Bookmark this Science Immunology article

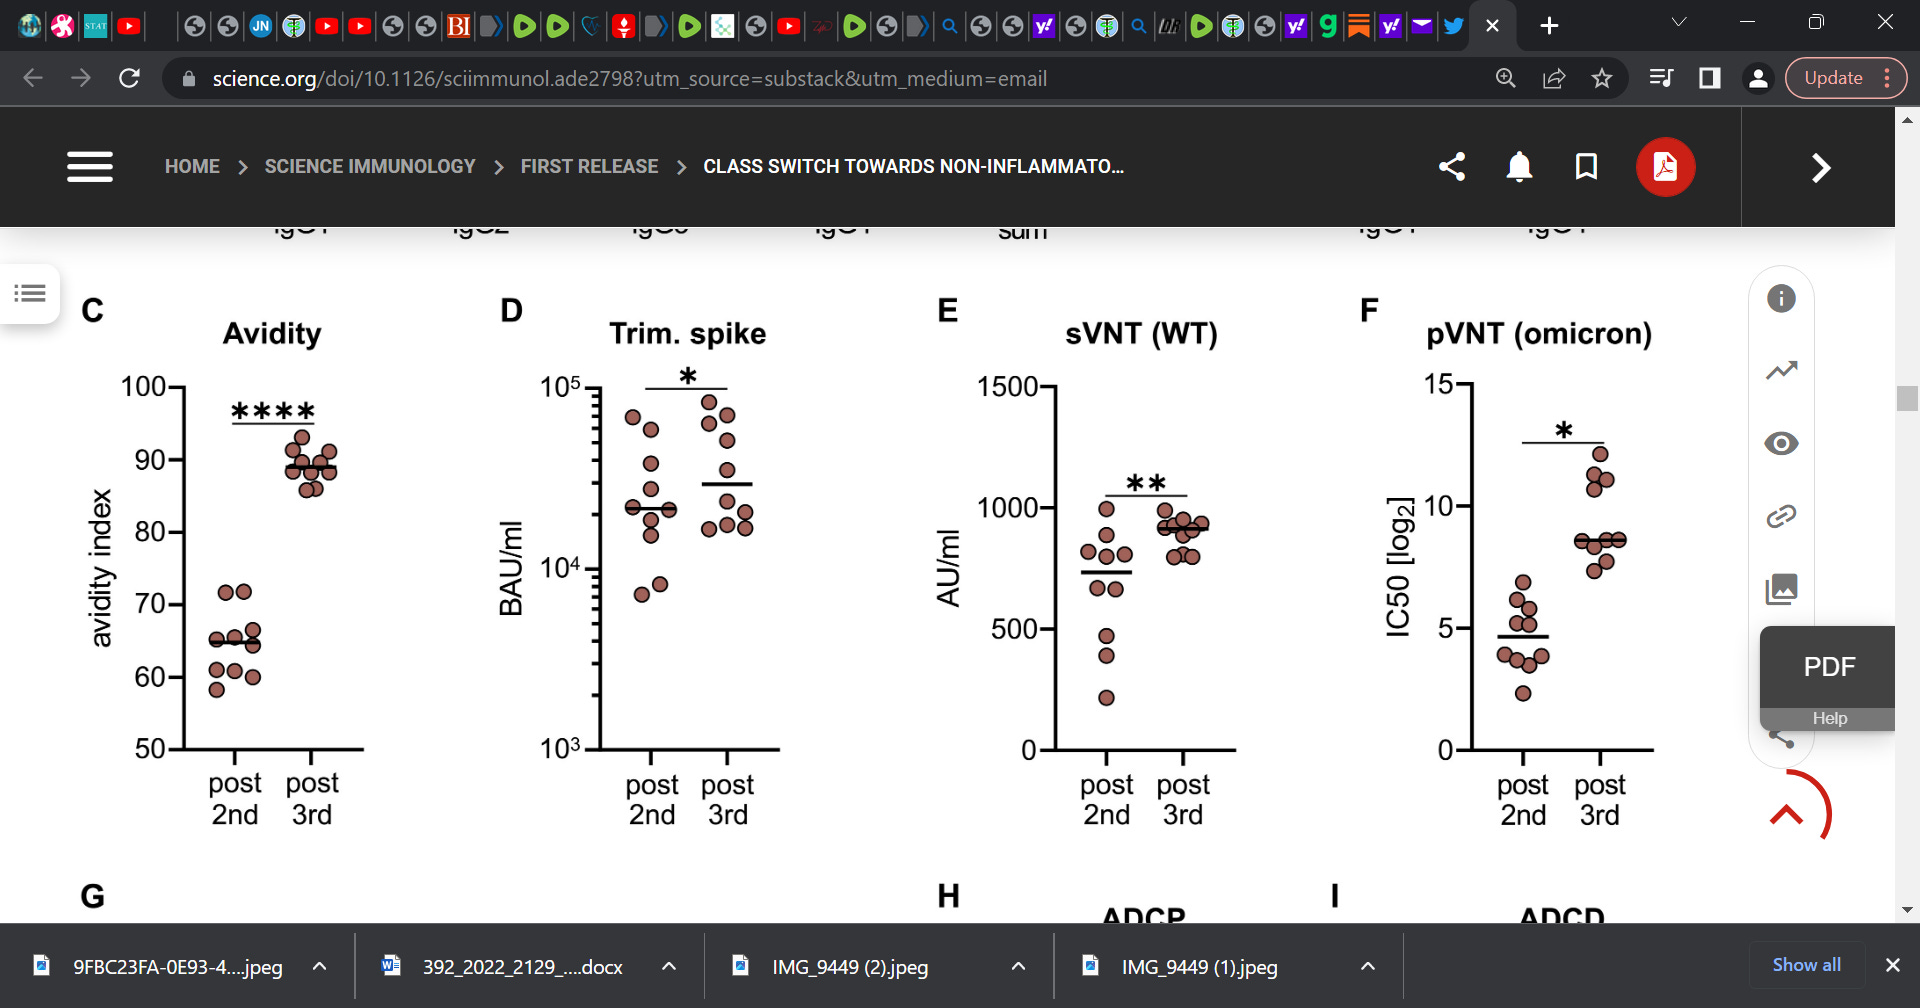(x=1586, y=167)
